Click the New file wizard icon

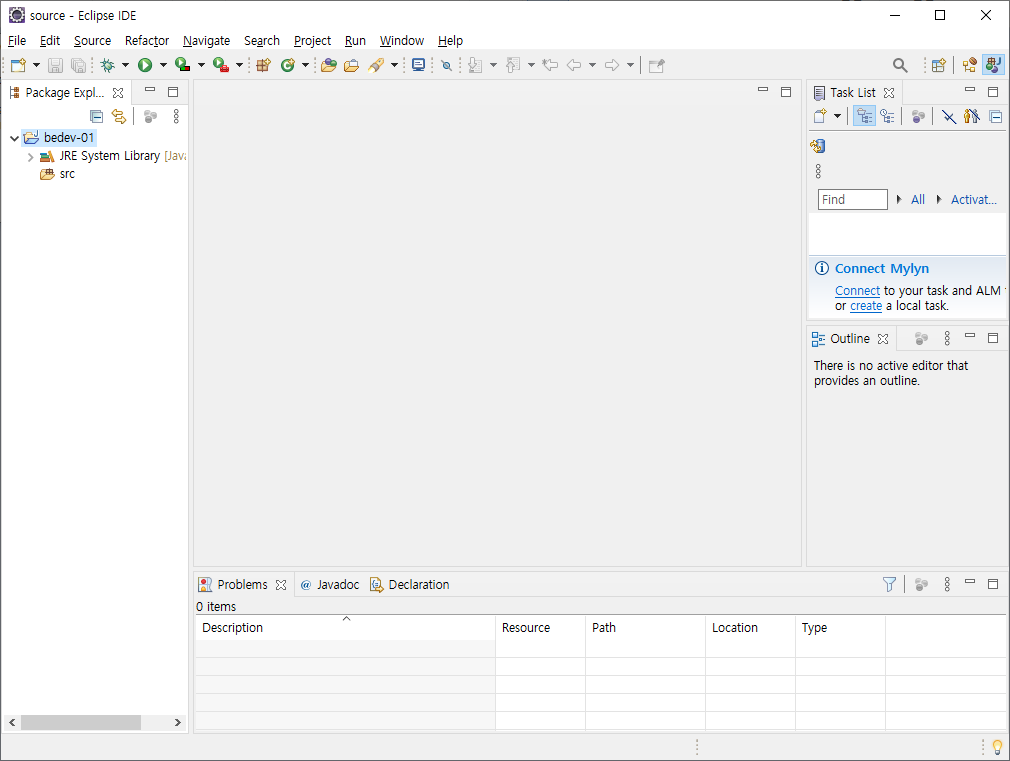[18, 65]
